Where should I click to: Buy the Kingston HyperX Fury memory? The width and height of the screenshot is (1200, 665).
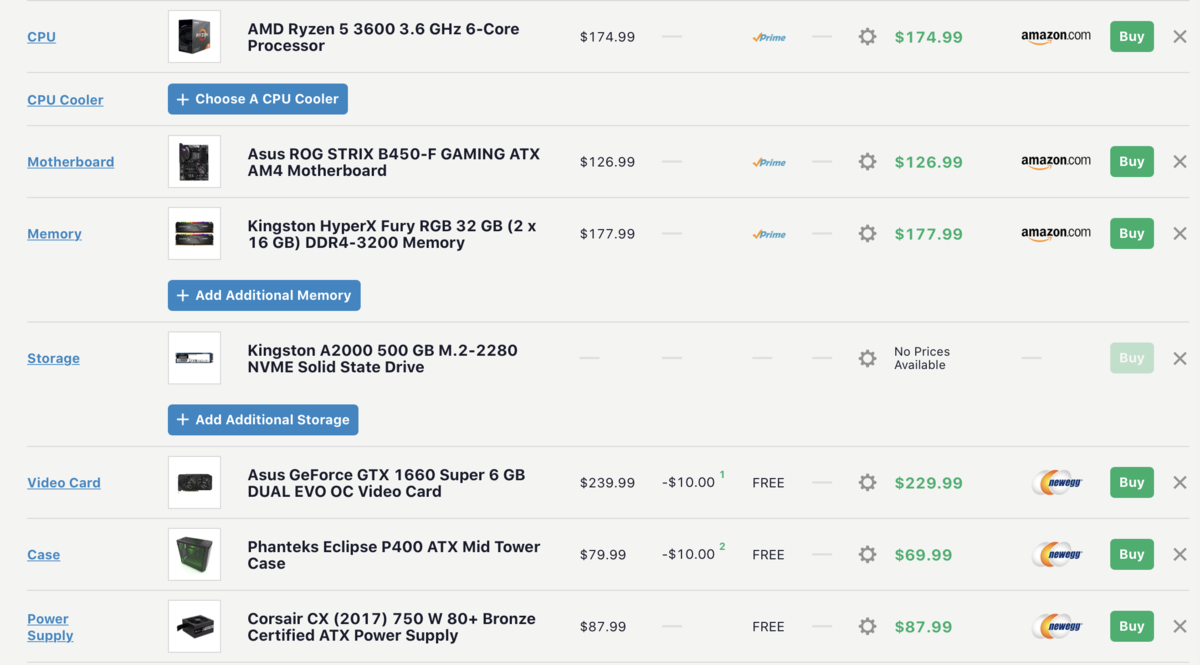[1132, 234]
